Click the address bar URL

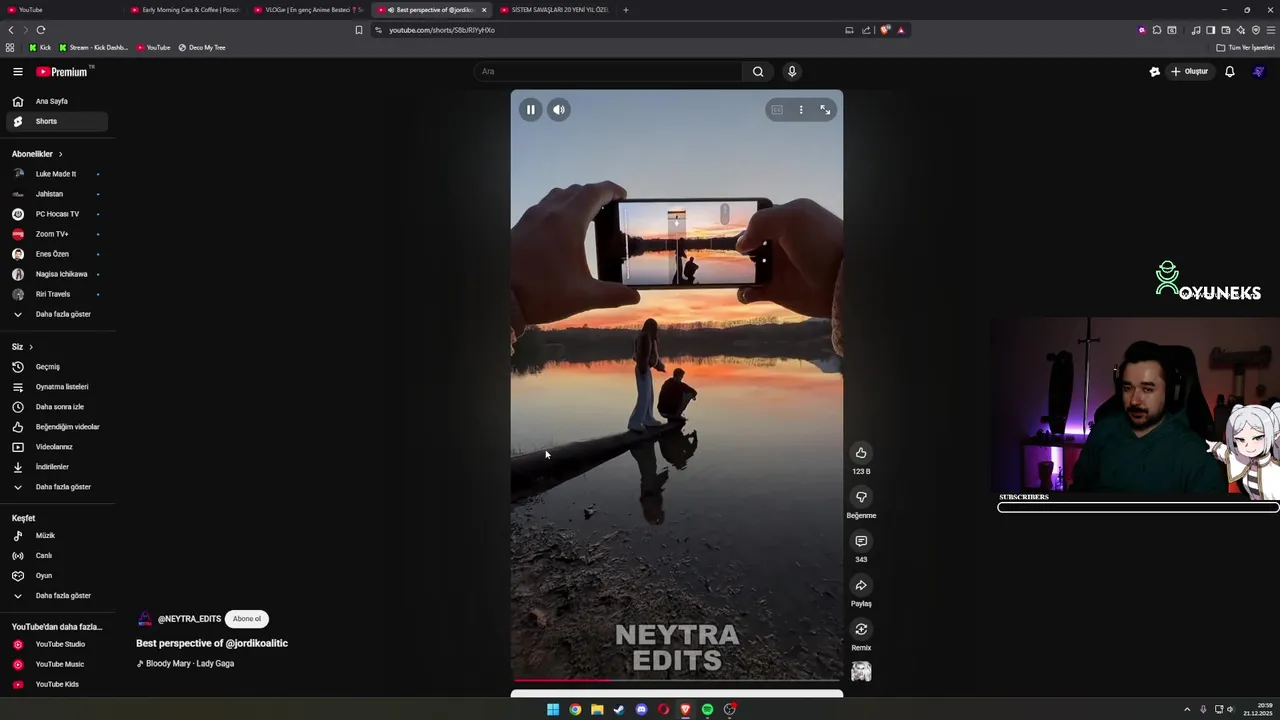(442, 30)
